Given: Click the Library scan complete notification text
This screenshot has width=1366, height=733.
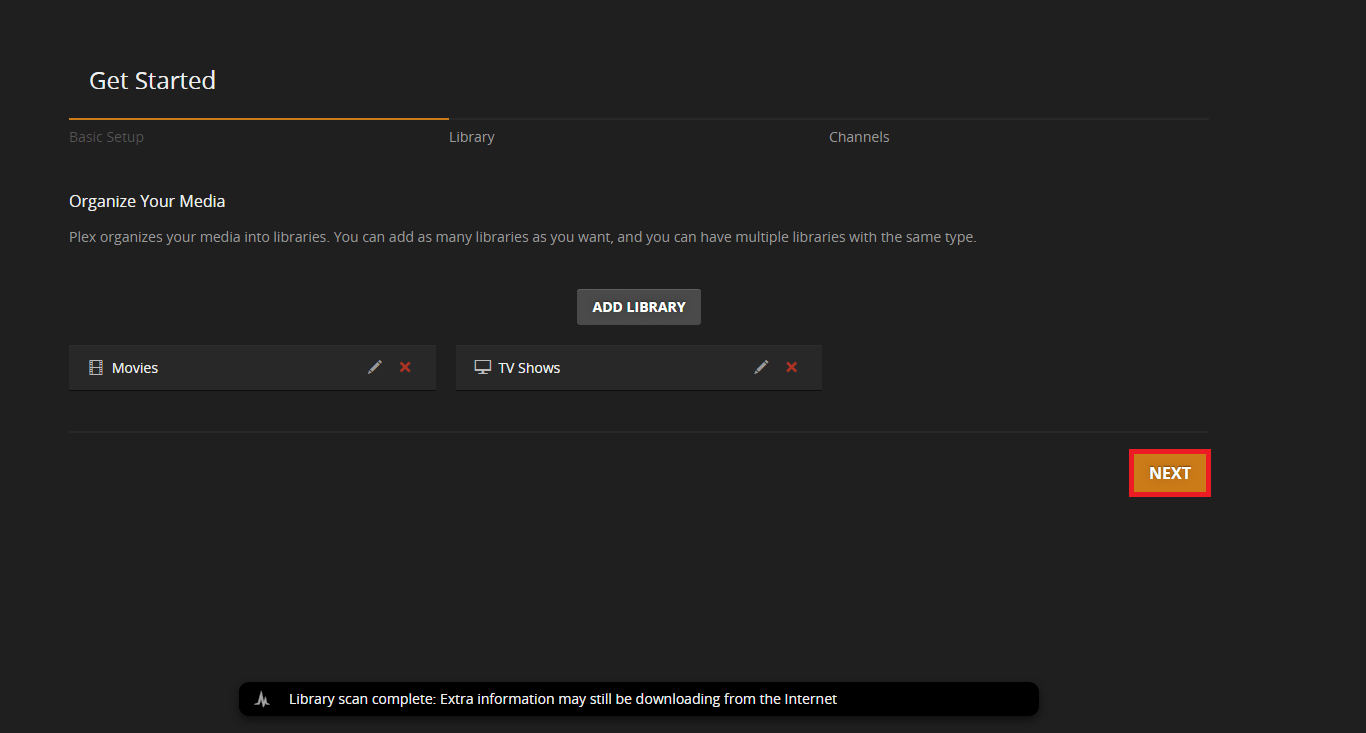Looking at the screenshot, I should pyautogui.click(x=562, y=699).
